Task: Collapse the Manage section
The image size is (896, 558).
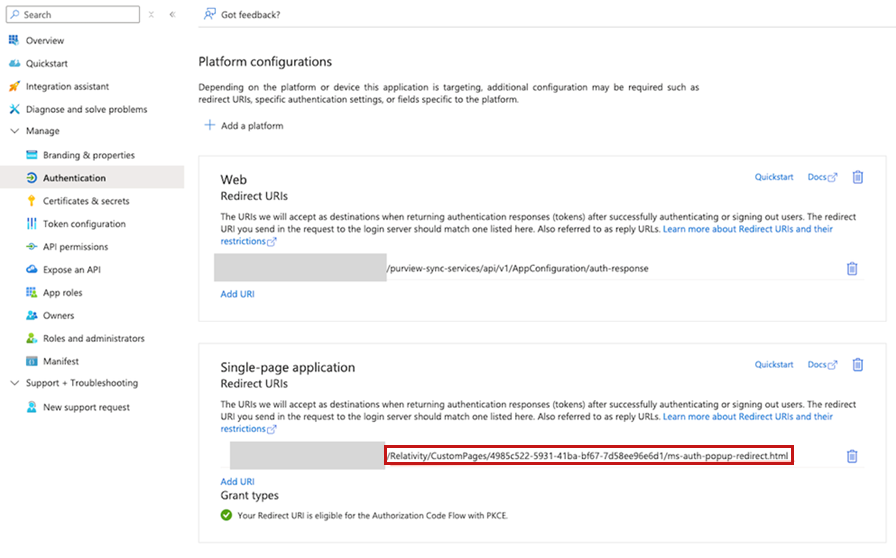Action: point(15,131)
